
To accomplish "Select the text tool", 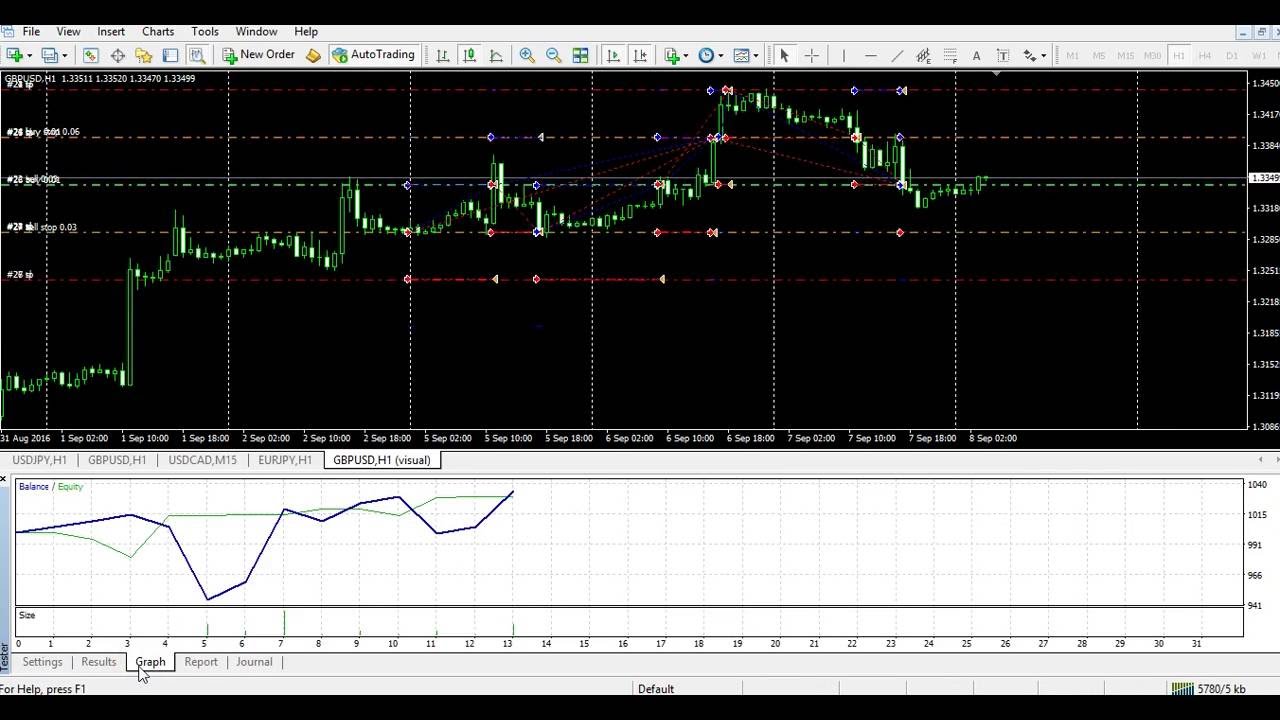I will [x=976, y=55].
